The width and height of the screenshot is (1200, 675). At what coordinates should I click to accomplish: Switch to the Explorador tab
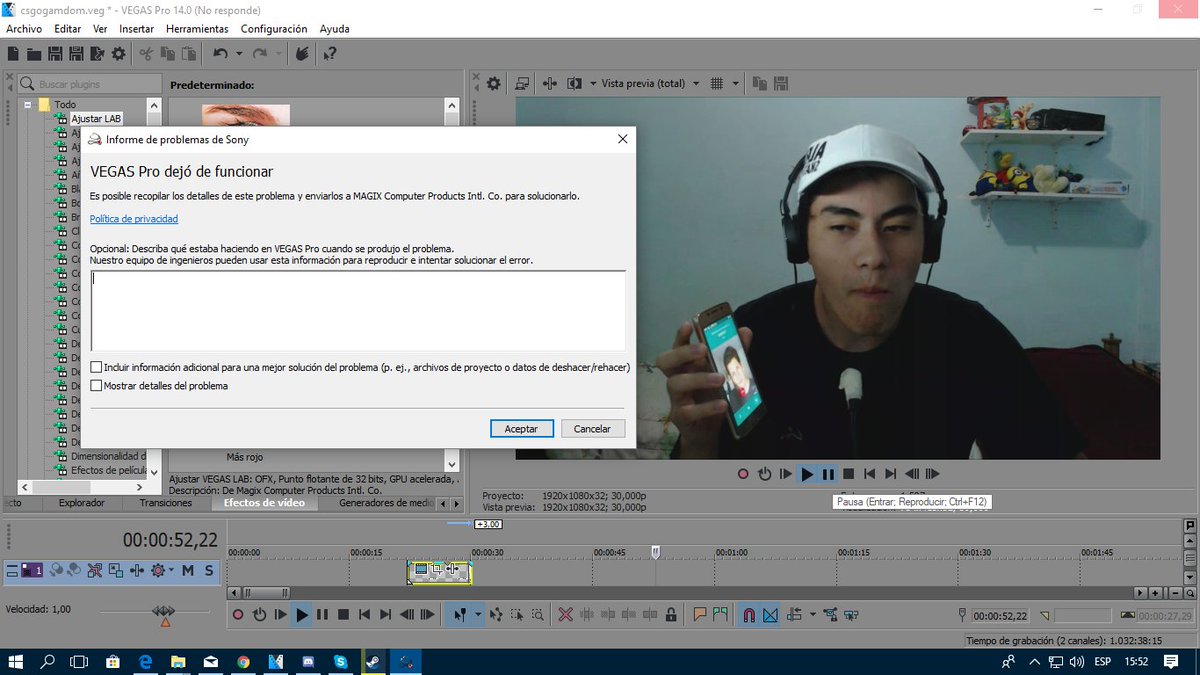81,503
